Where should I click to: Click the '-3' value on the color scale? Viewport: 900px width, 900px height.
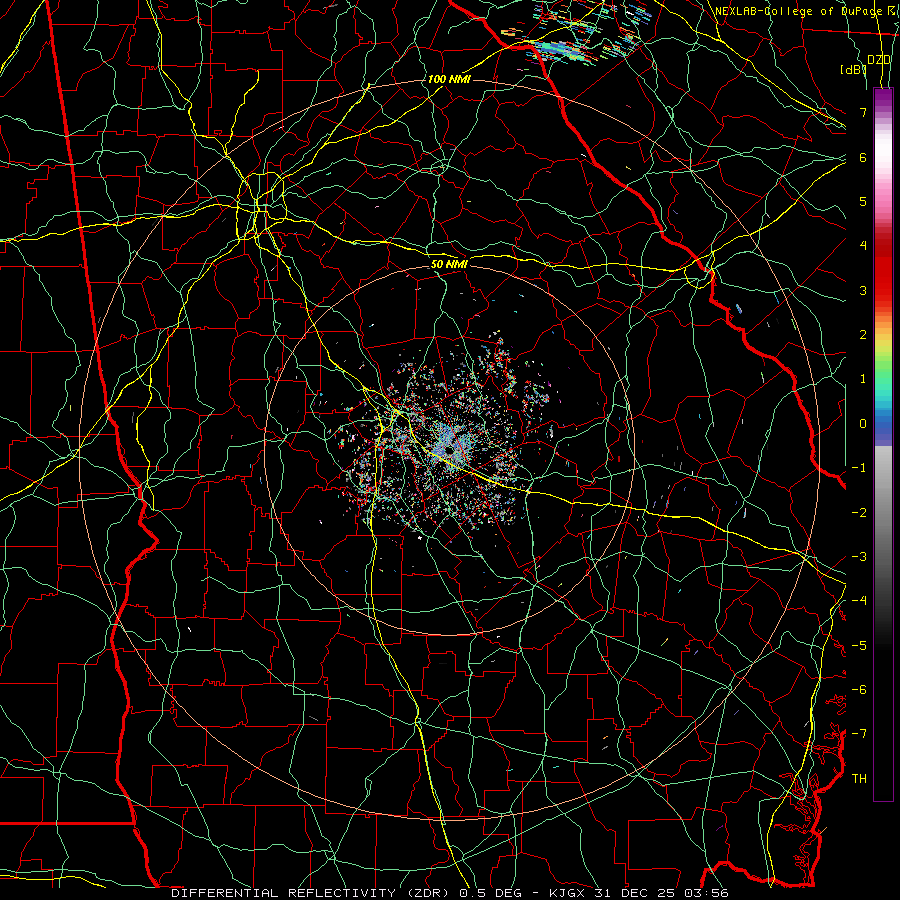point(859,557)
